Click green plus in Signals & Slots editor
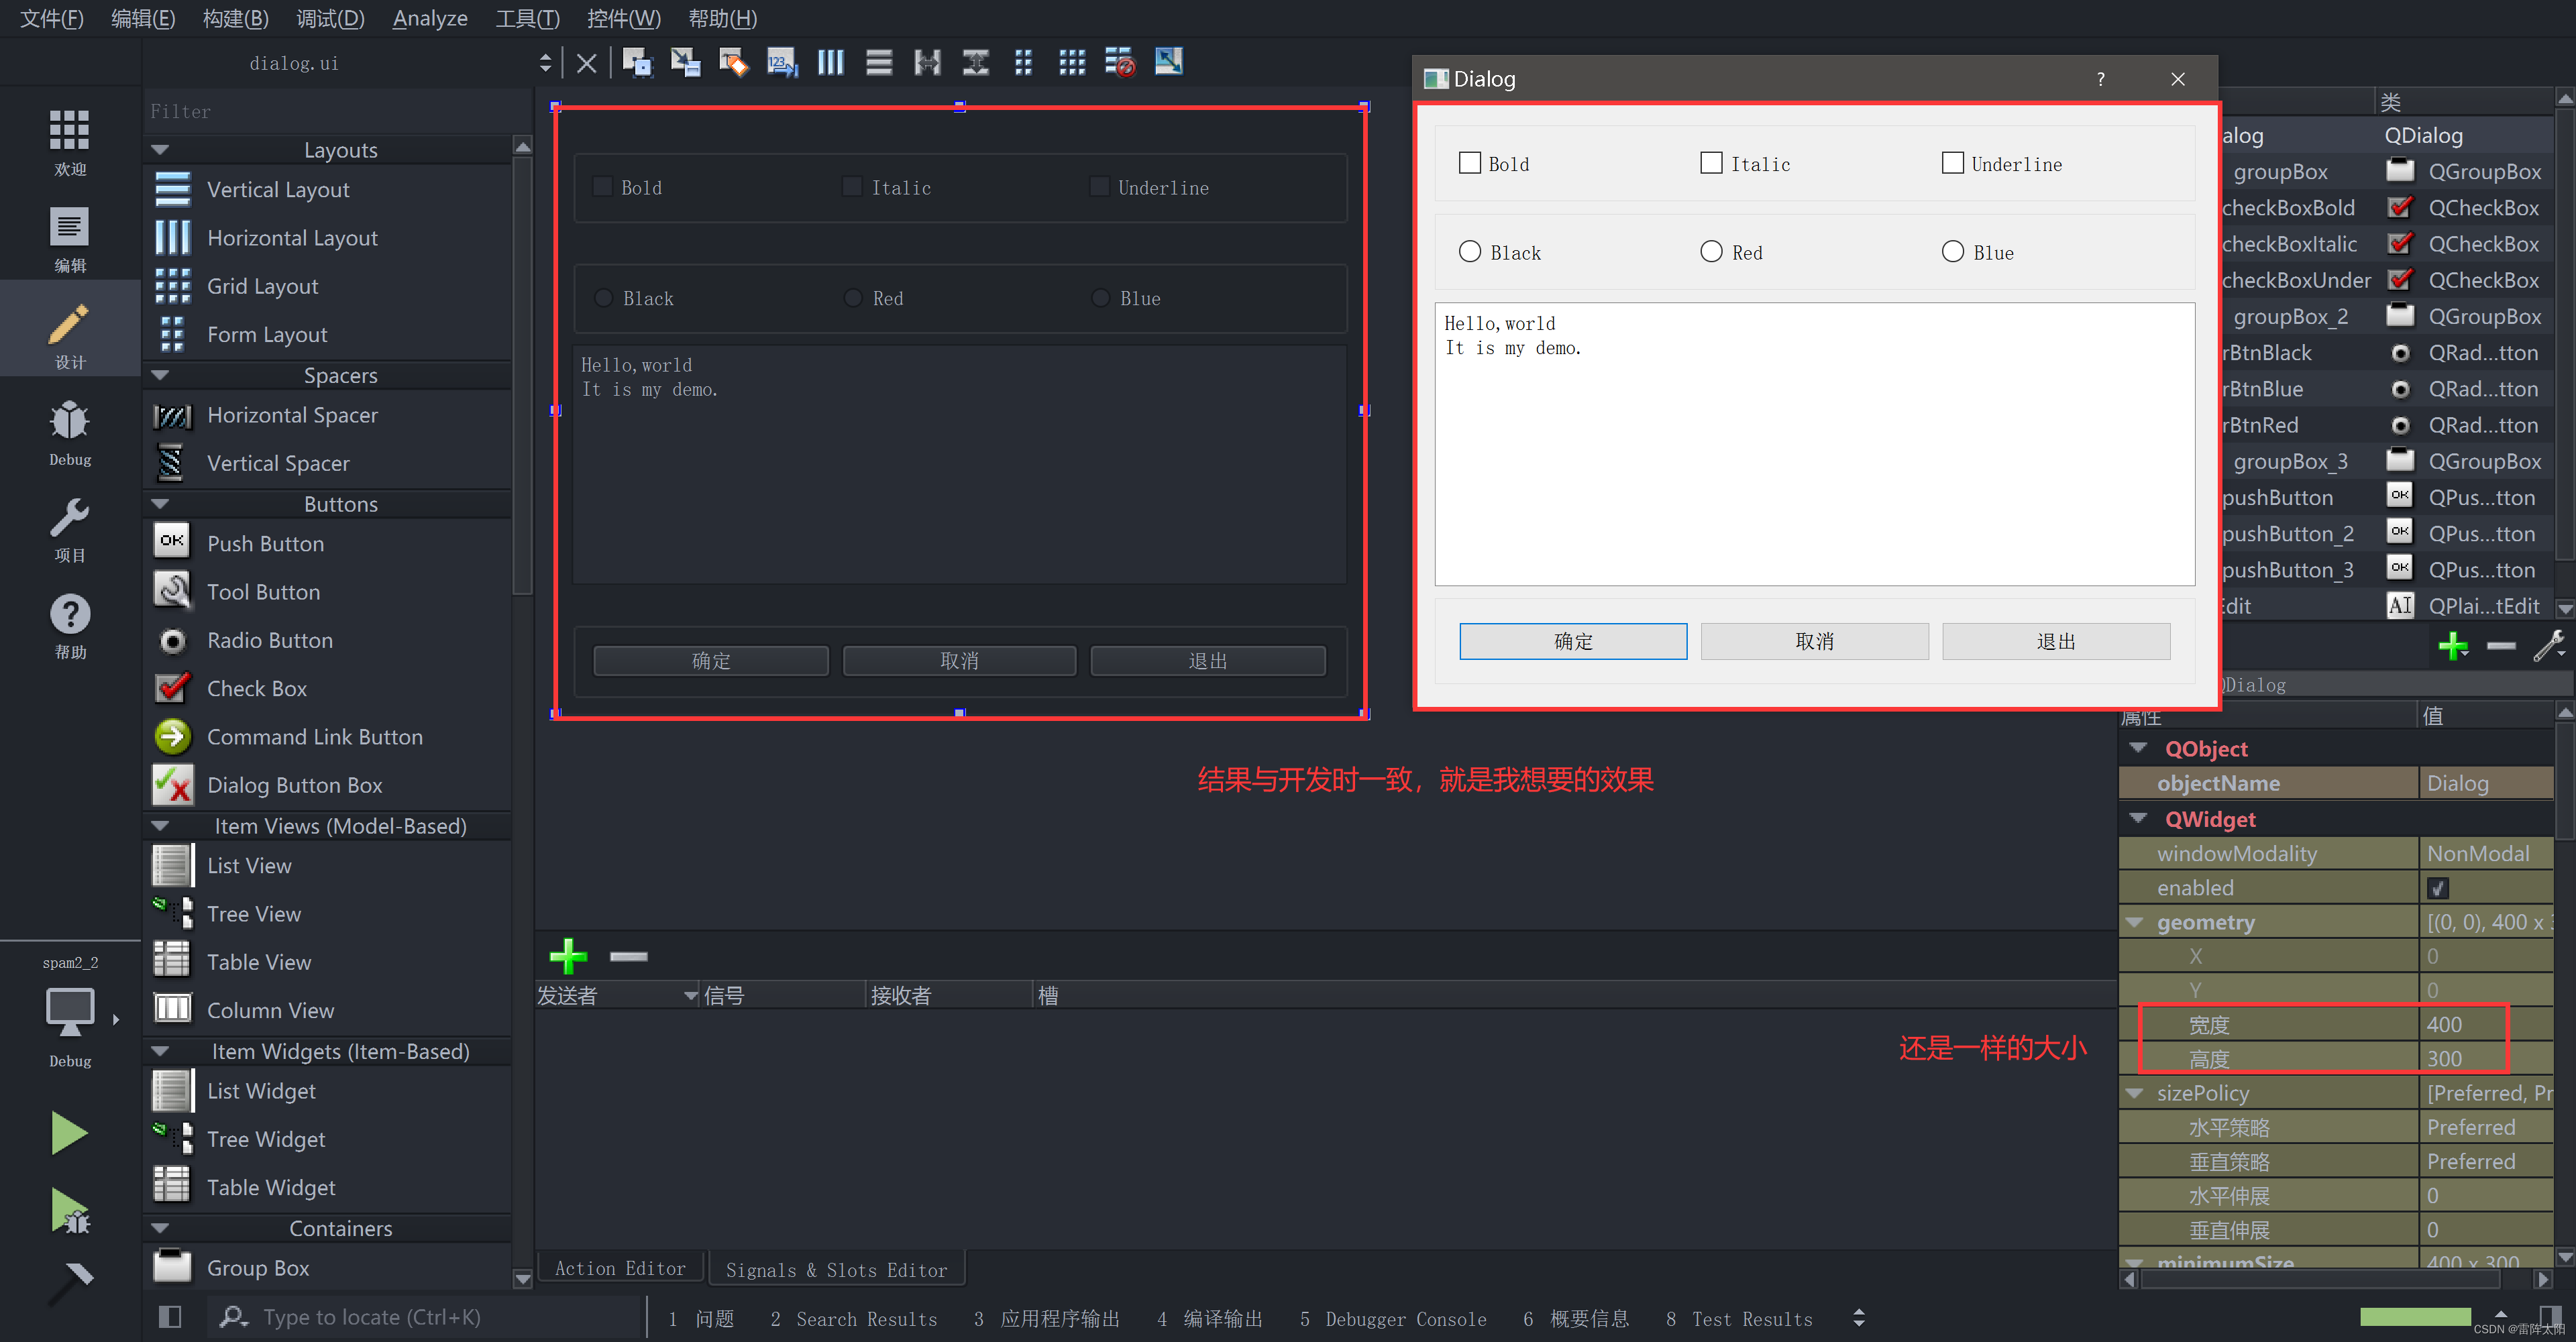Screen dimensions: 2576x1342 (568, 956)
